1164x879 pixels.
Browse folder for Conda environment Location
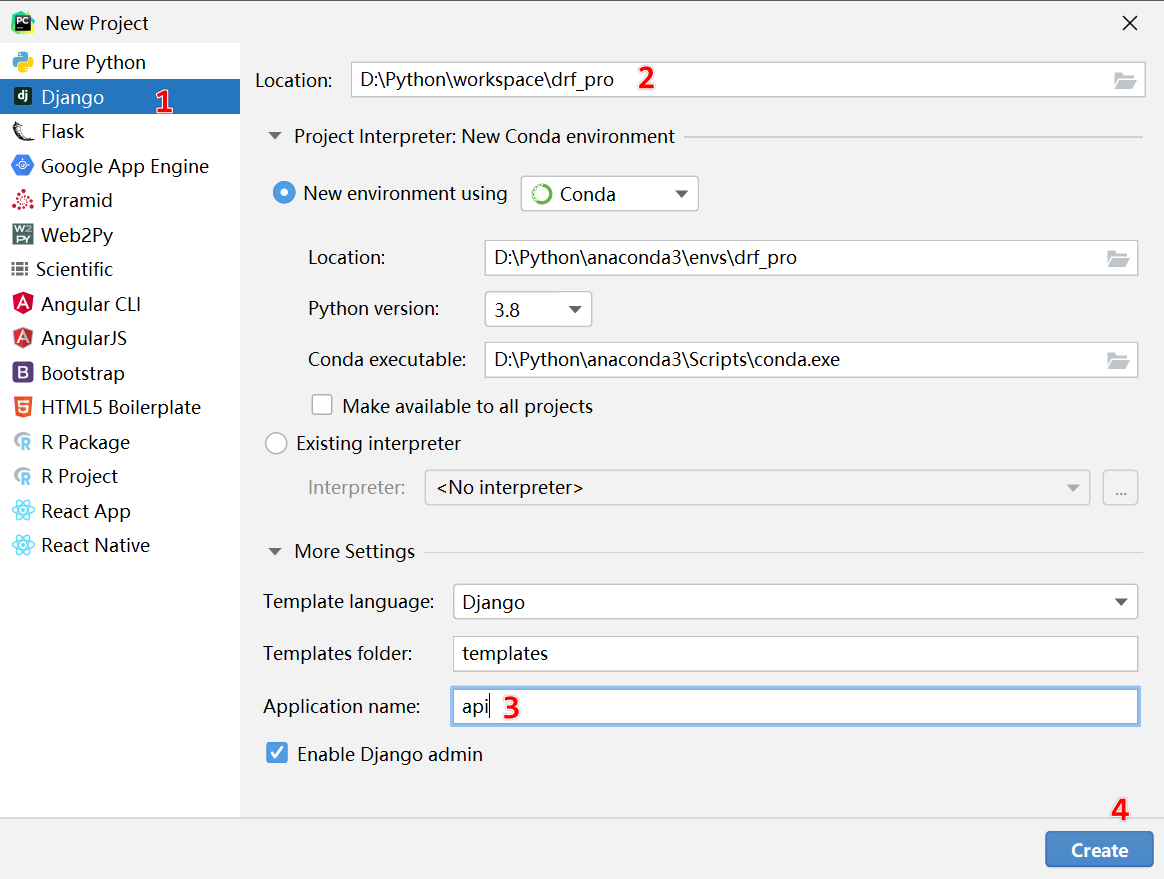1118,258
